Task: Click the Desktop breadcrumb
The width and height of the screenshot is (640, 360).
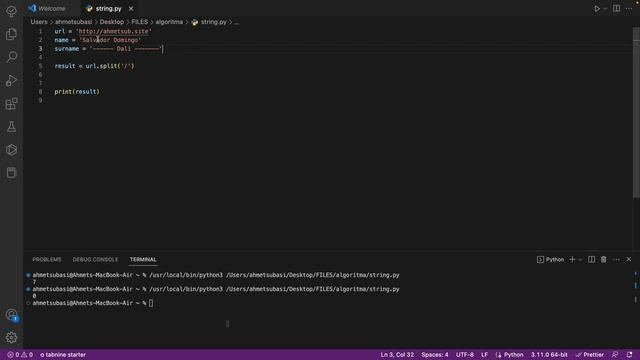Action: point(111,22)
